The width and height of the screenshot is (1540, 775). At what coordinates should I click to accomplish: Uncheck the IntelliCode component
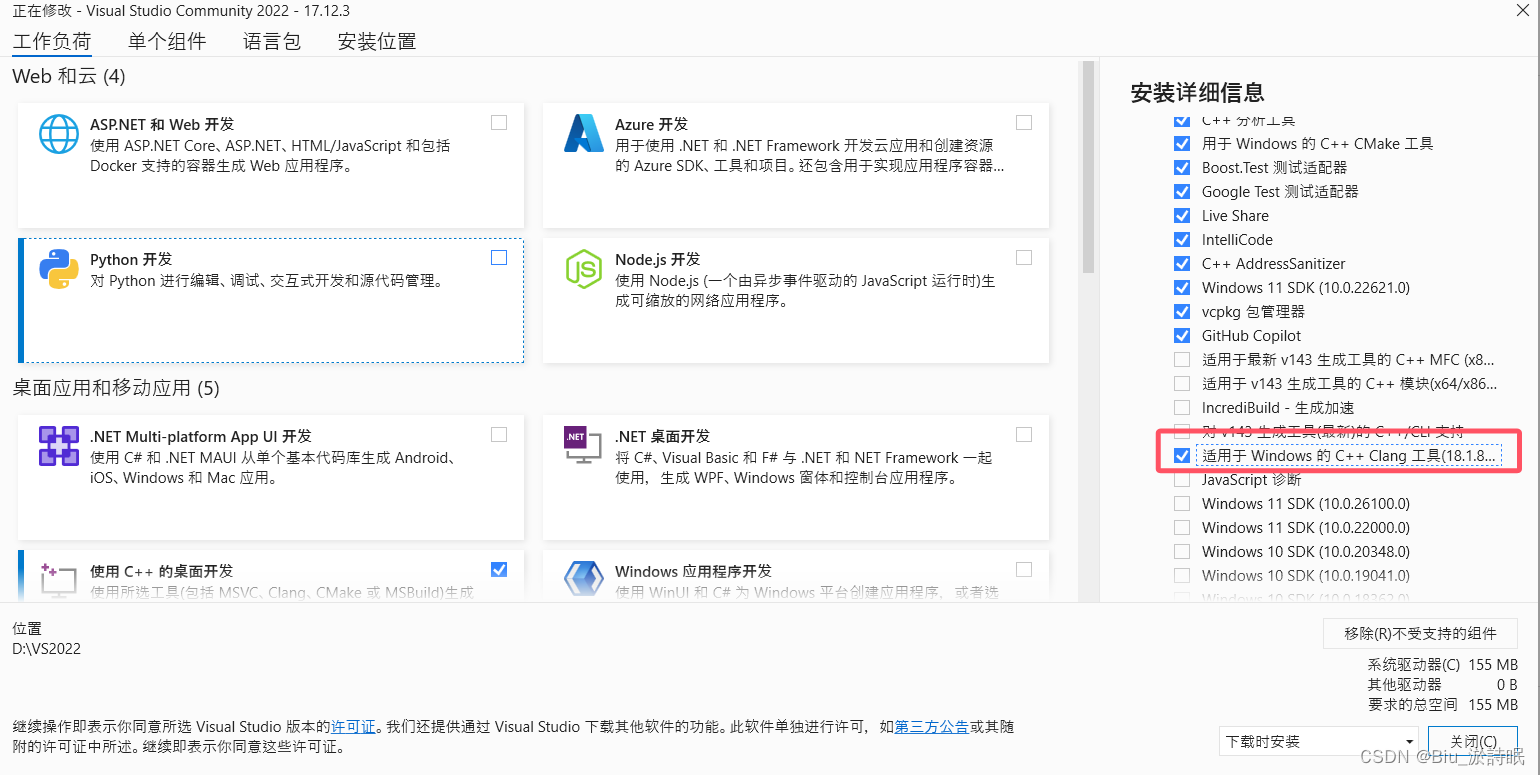(1182, 240)
